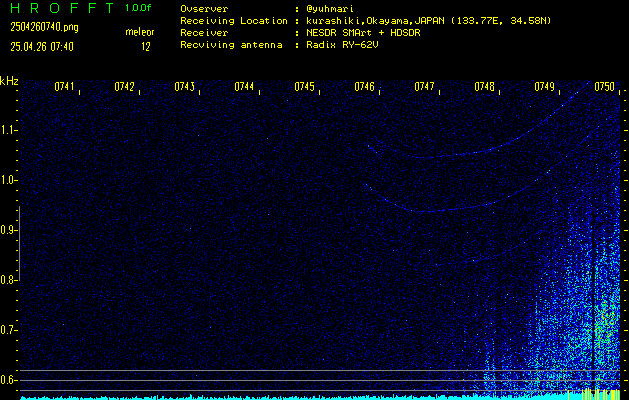Click the 0743 time marker

(x=185, y=86)
